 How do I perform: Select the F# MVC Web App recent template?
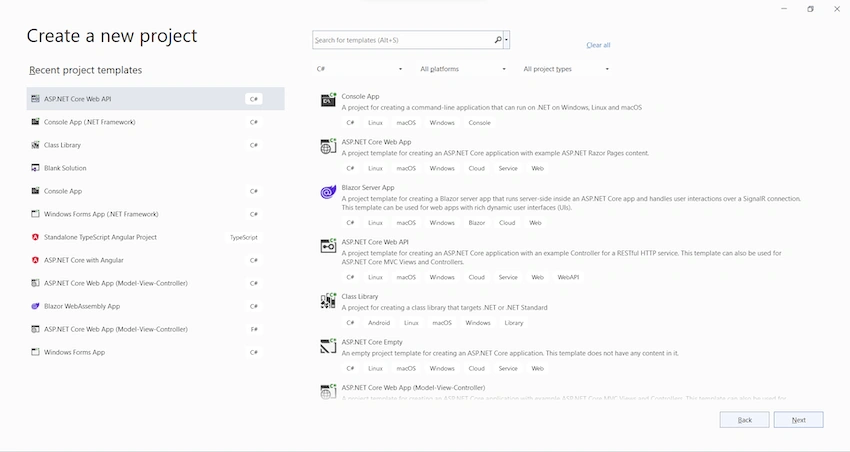156,329
